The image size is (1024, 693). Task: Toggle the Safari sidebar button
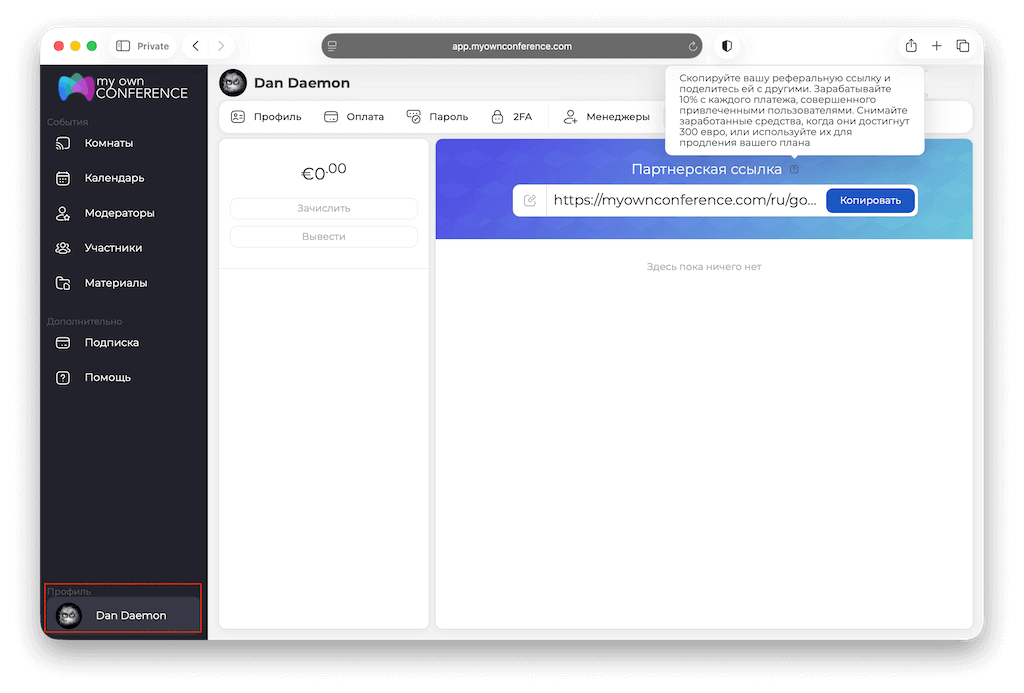point(124,46)
